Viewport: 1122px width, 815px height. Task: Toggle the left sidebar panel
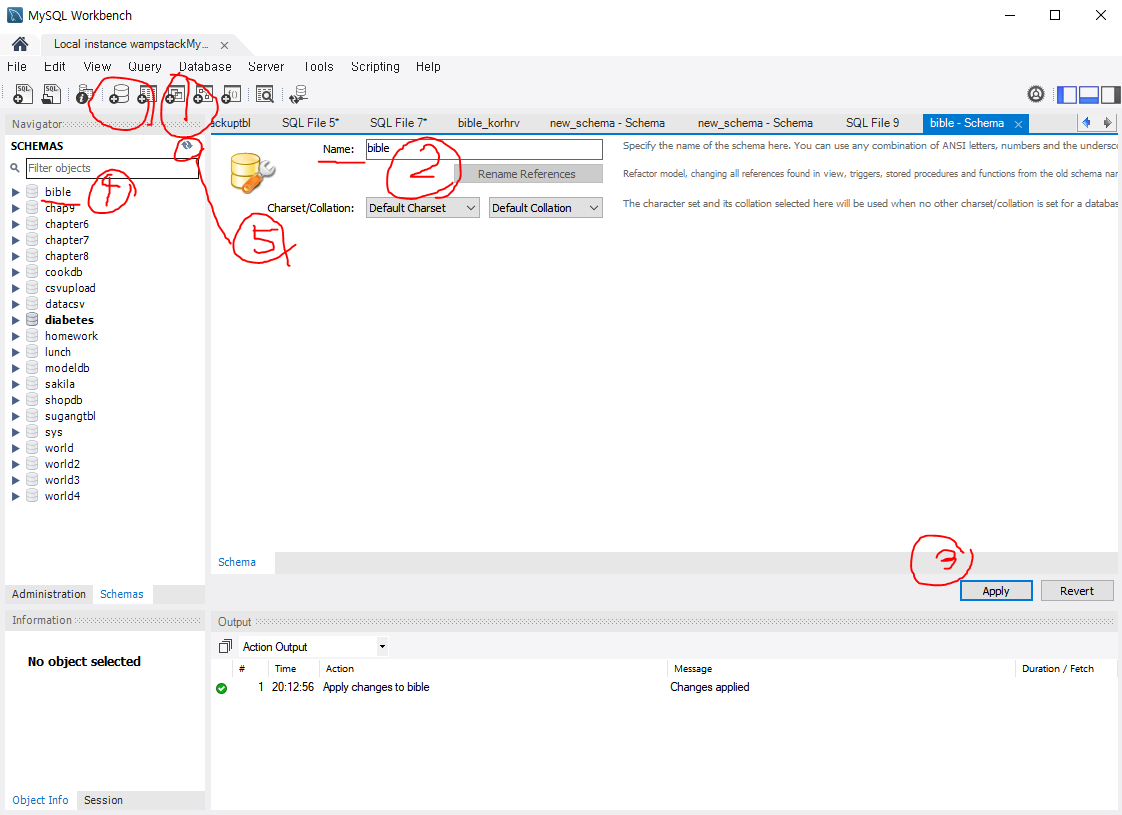pos(1067,94)
